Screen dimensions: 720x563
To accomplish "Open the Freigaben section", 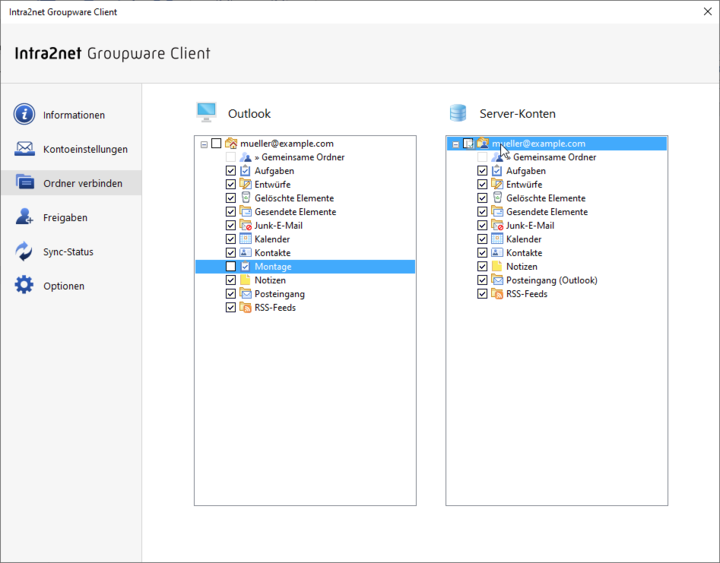I will coord(71,217).
